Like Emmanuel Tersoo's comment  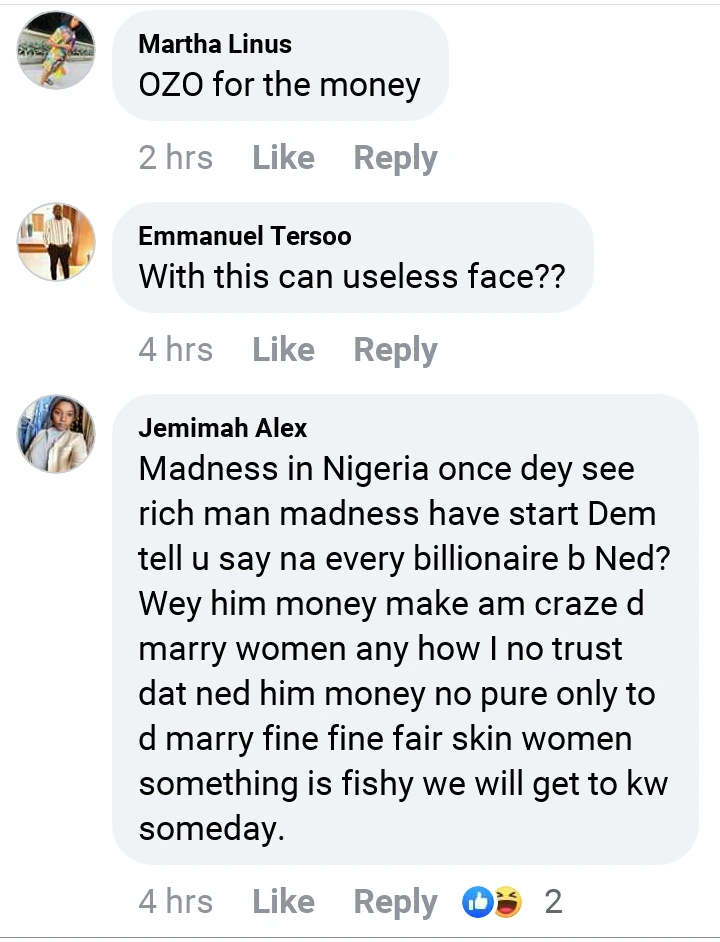283,350
